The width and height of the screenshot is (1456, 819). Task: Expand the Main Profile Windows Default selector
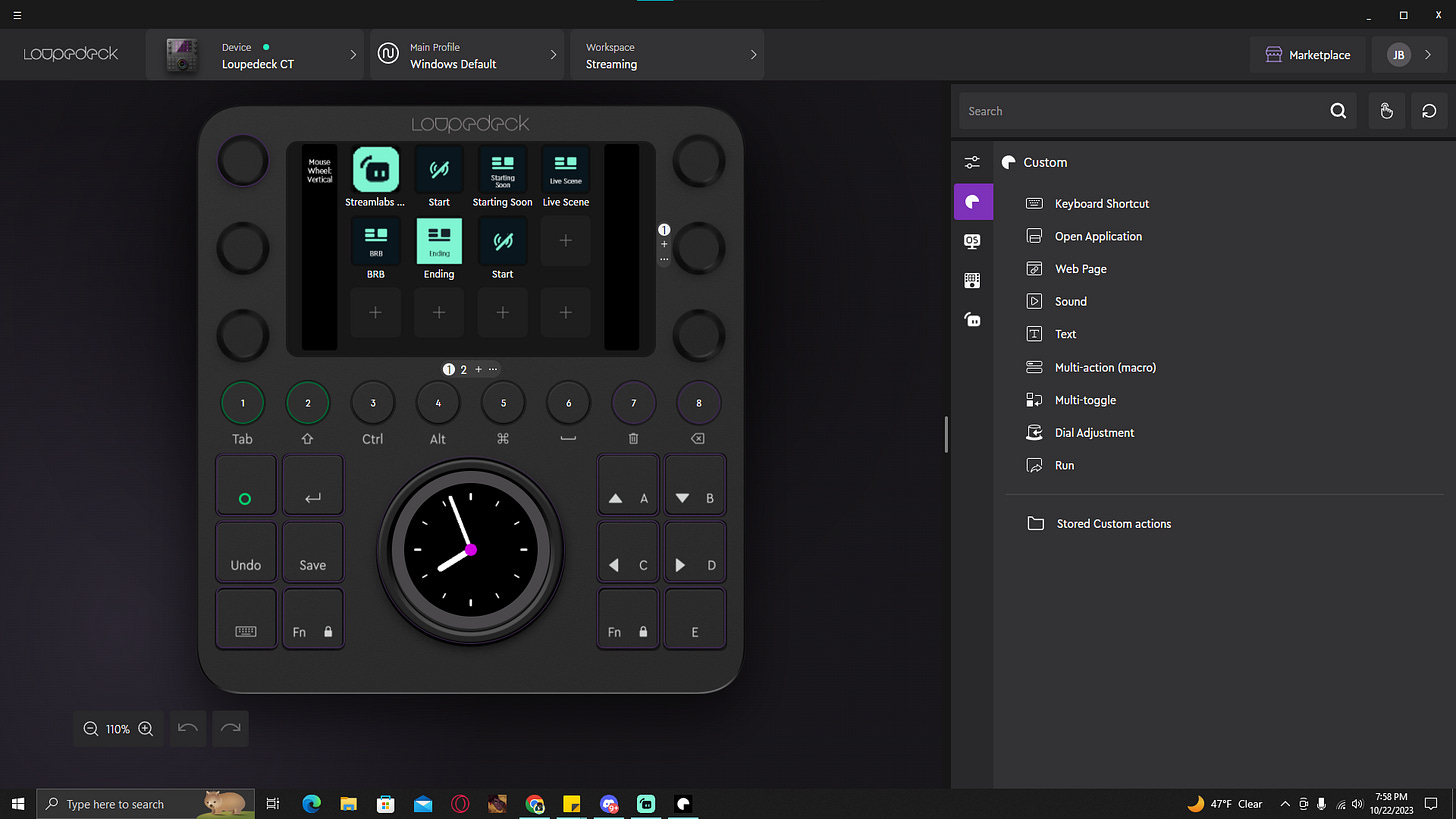pos(468,55)
